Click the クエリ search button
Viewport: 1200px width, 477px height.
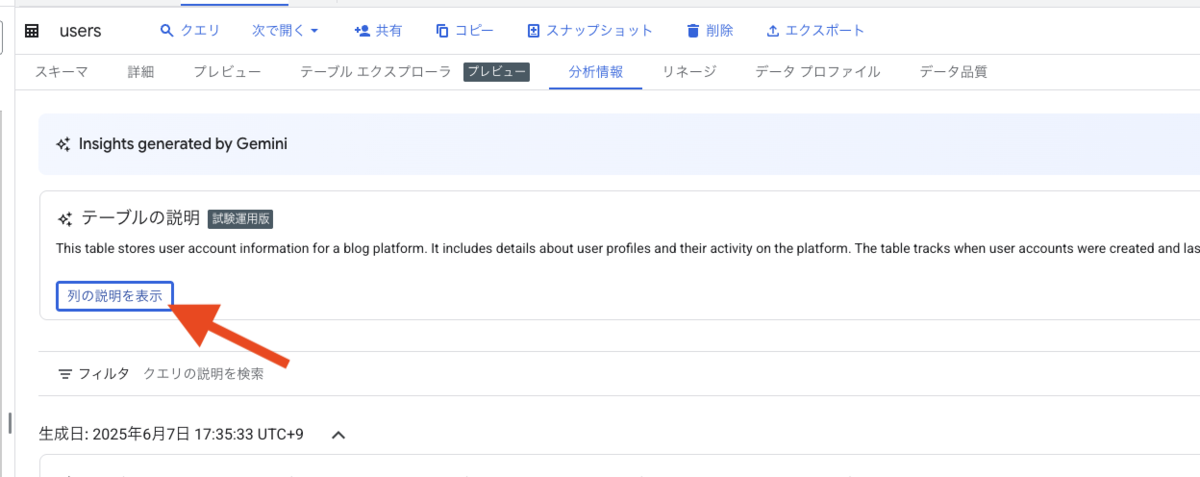click(190, 31)
